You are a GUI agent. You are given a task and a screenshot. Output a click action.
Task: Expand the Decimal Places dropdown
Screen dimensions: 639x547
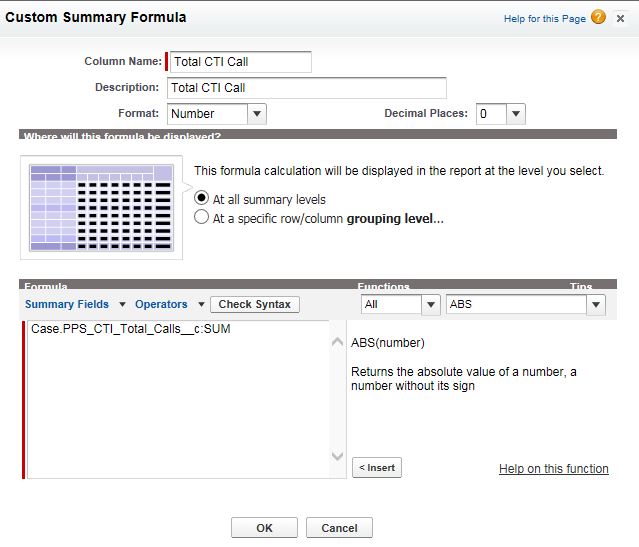pos(500,114)
